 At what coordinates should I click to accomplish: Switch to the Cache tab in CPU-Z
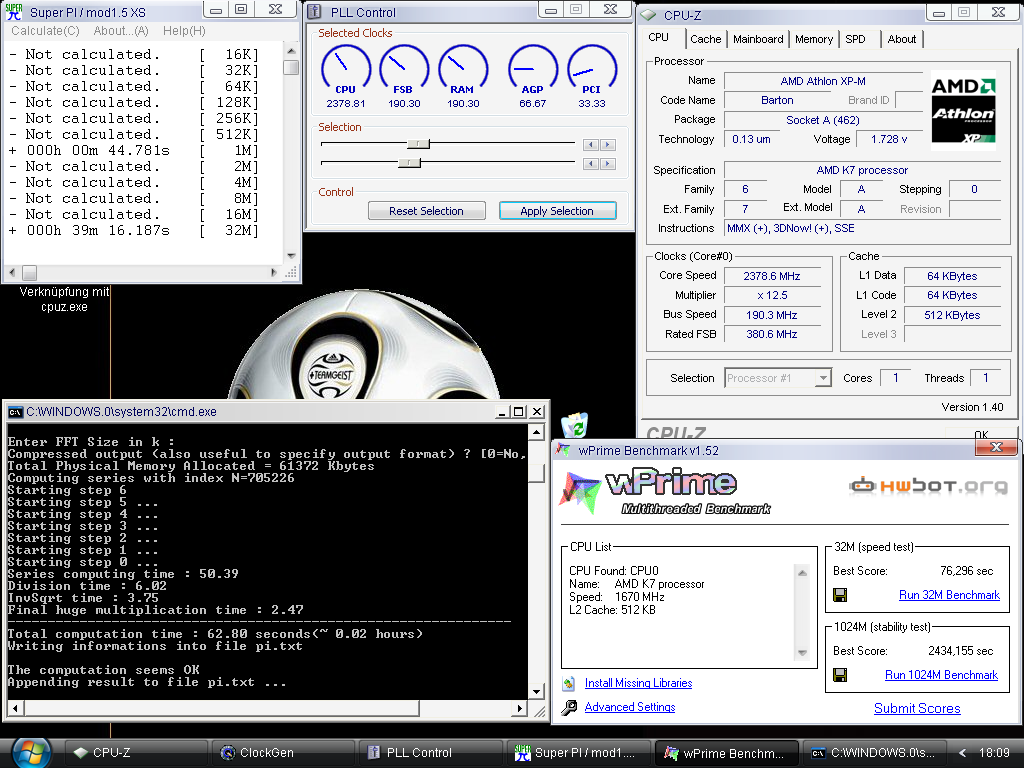[x=705, y=39]
